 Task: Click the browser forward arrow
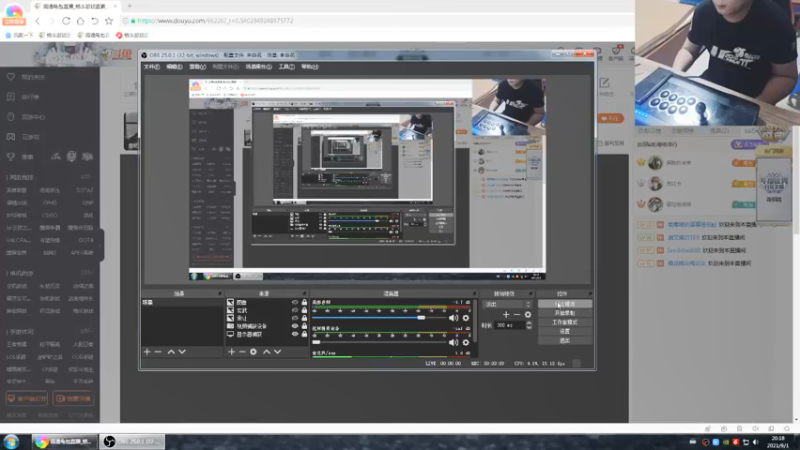(x=52, y=21)
